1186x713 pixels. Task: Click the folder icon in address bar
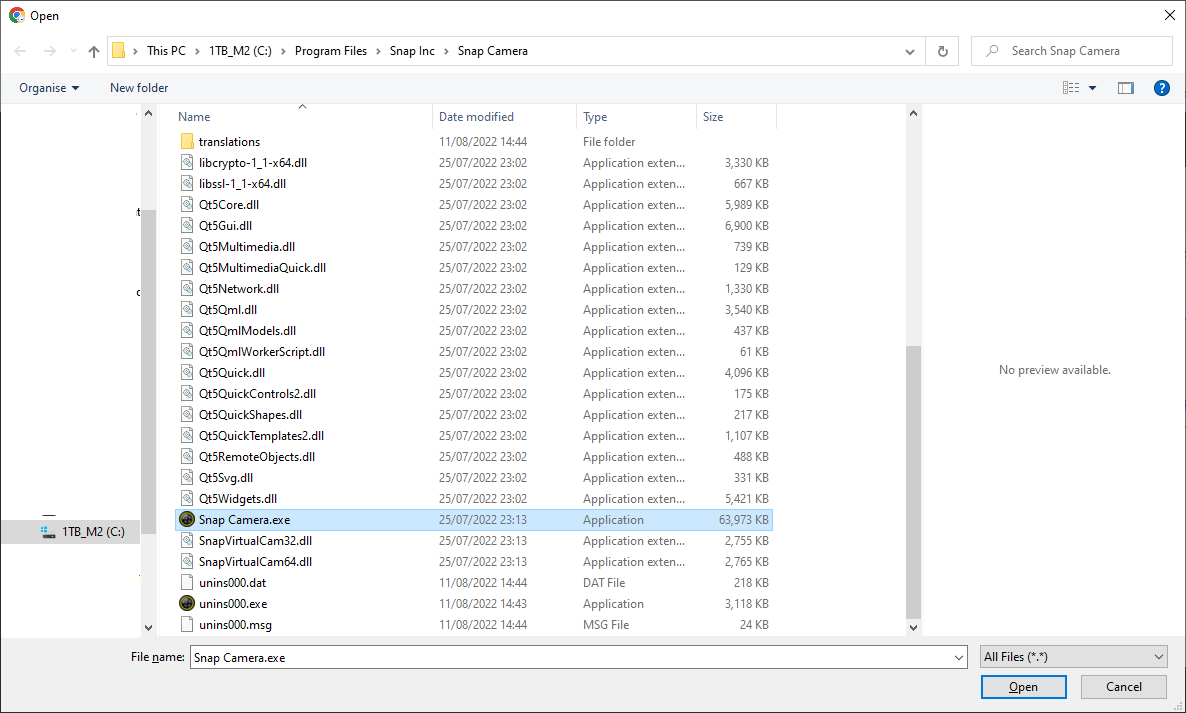pos(118,51)
